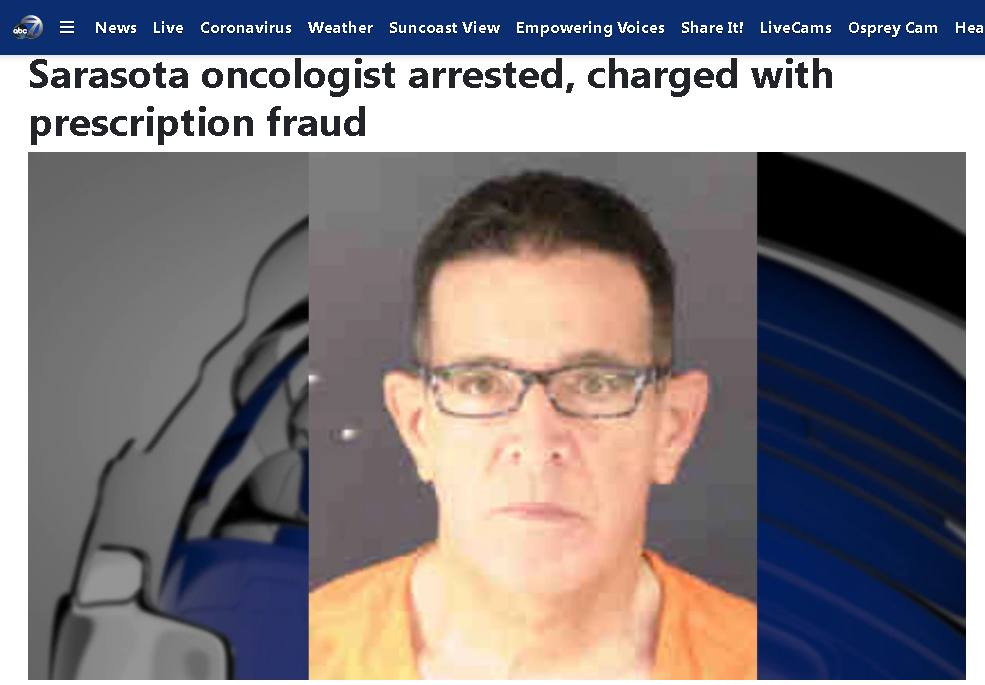Navigate to Suncoast View
The width and height of the screenshot is (985, 685).
444,28
